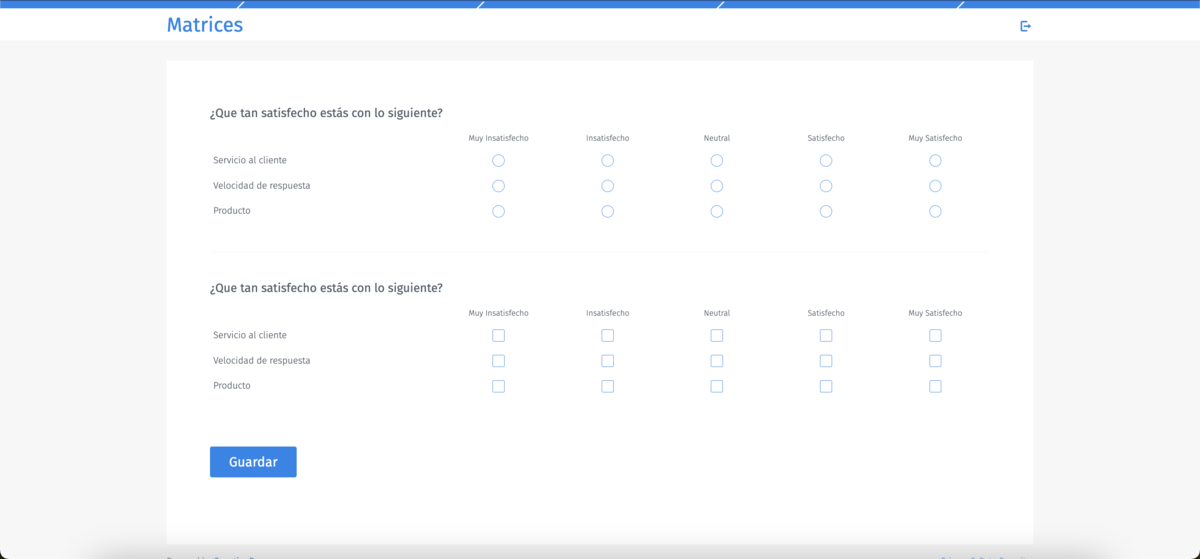Choose Insatisfecho radio for Velocidad de respuesta
Viewport: 1200px width, 559px height.
tap(607, 186)
